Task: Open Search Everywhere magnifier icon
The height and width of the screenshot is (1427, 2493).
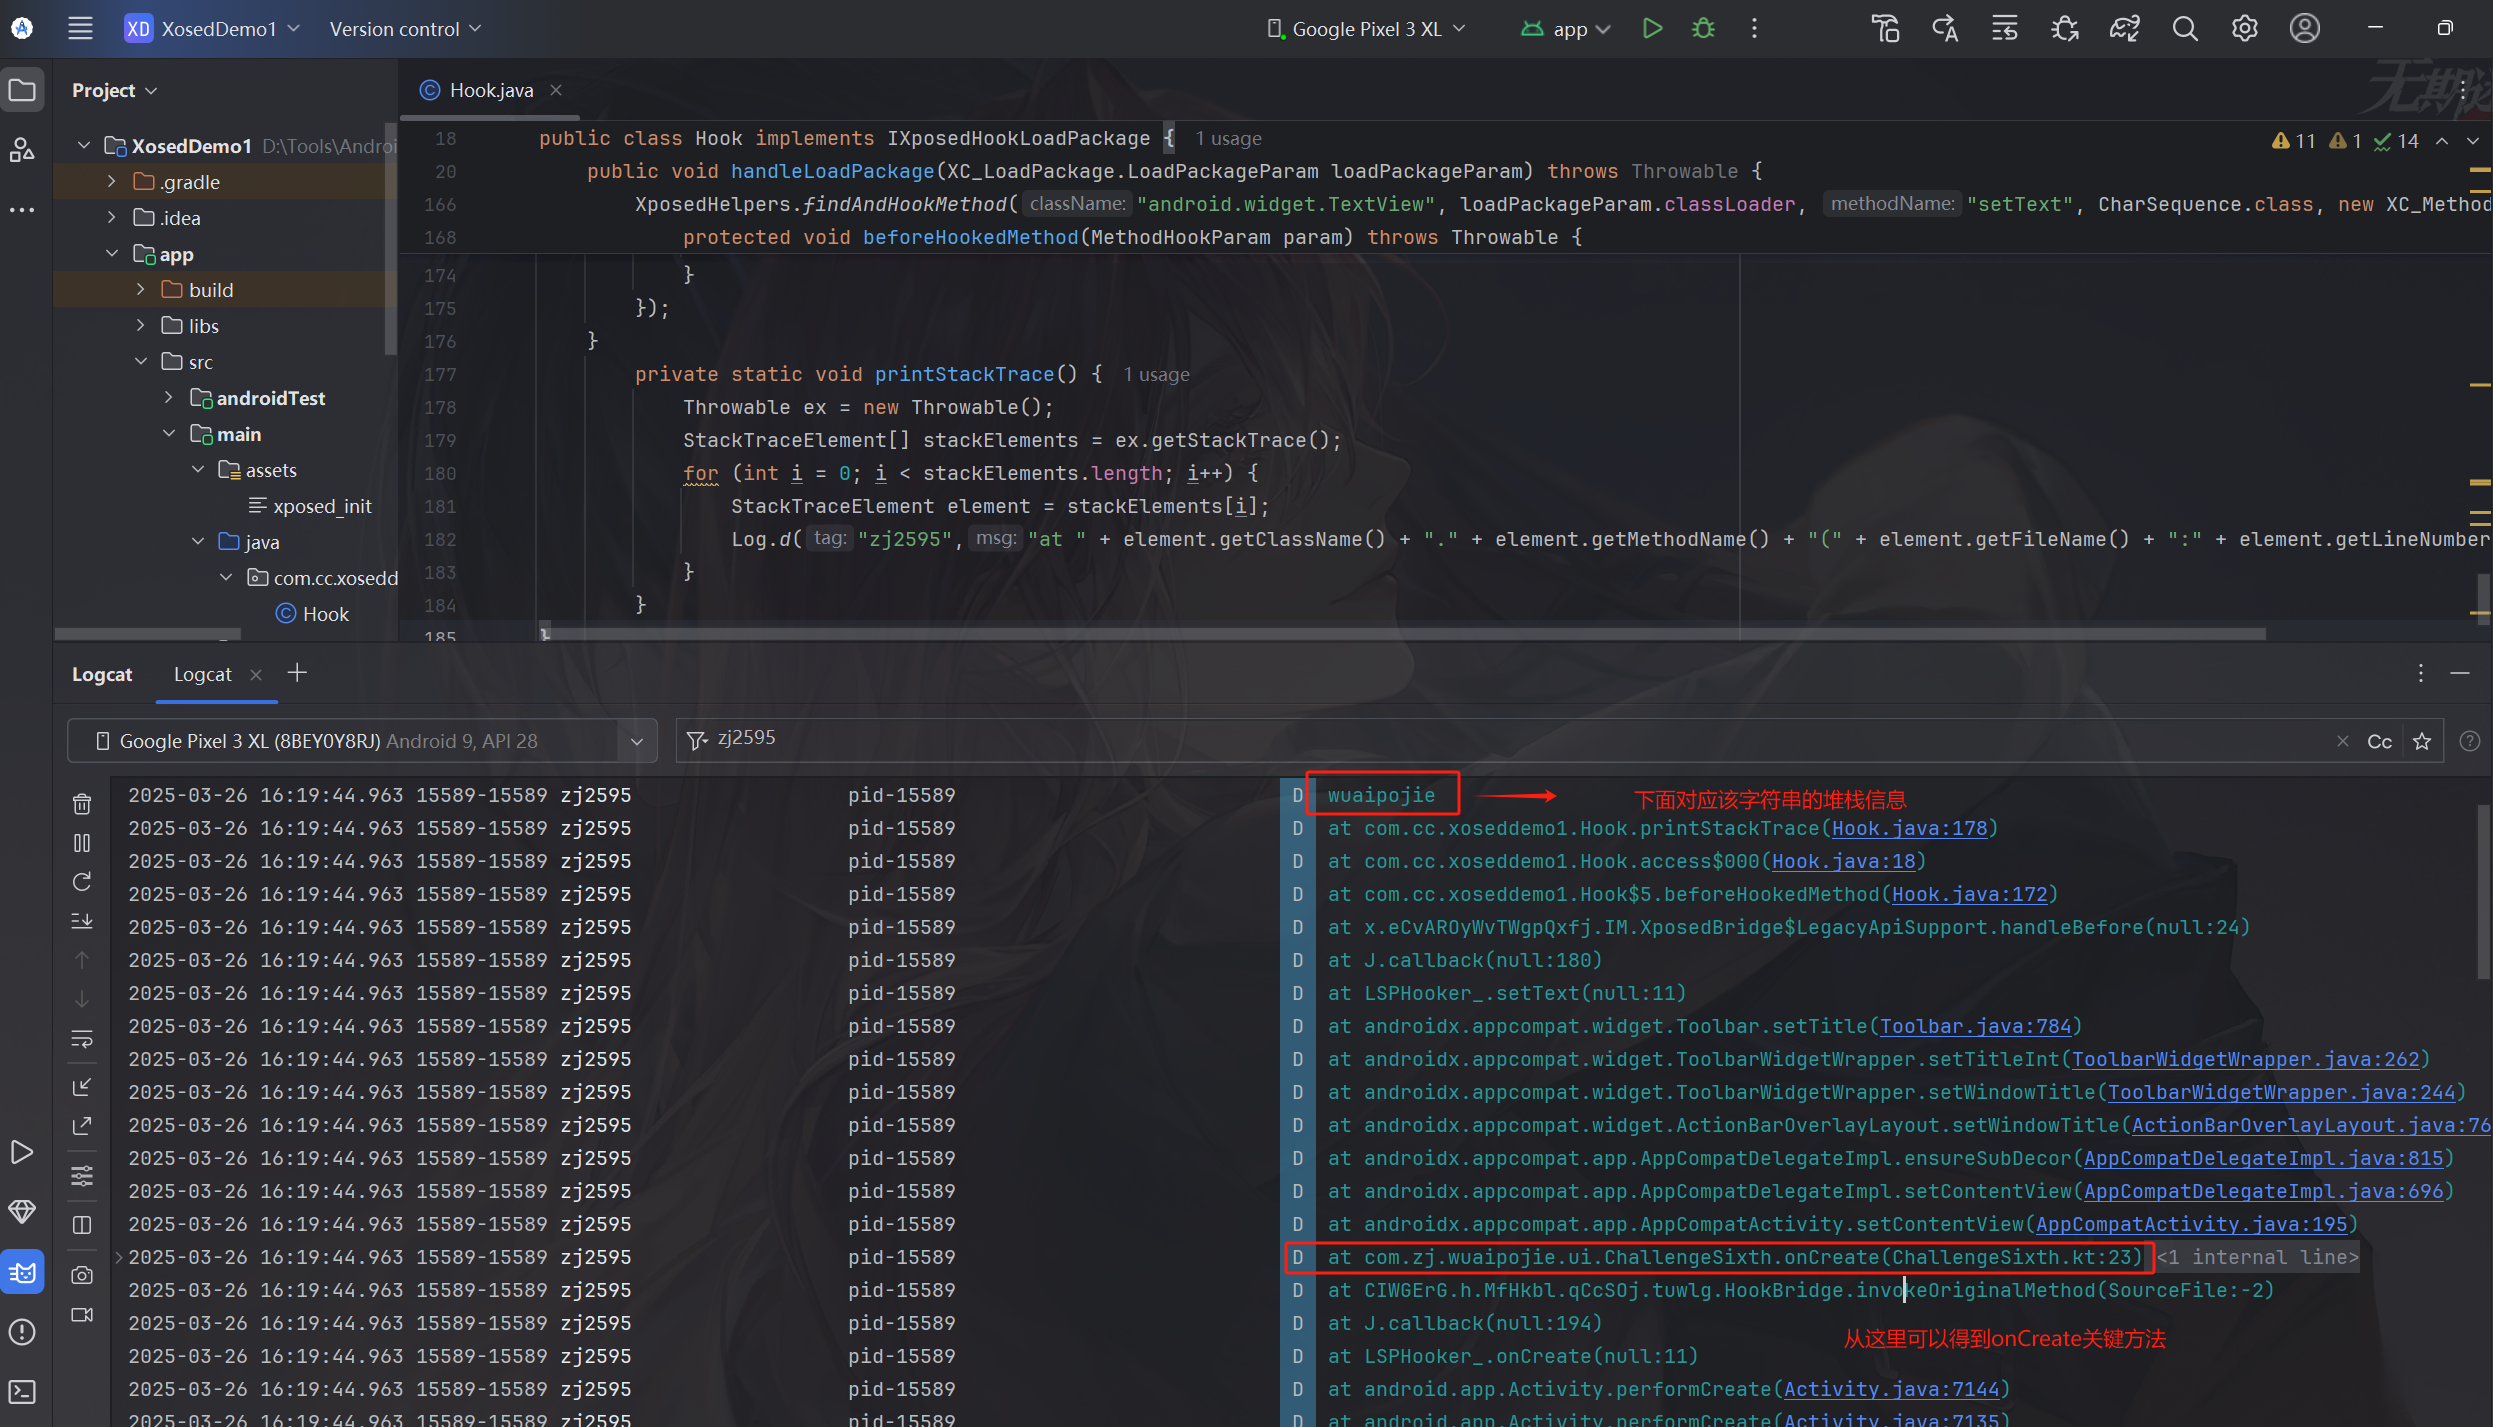Action: coord(2185,29)
